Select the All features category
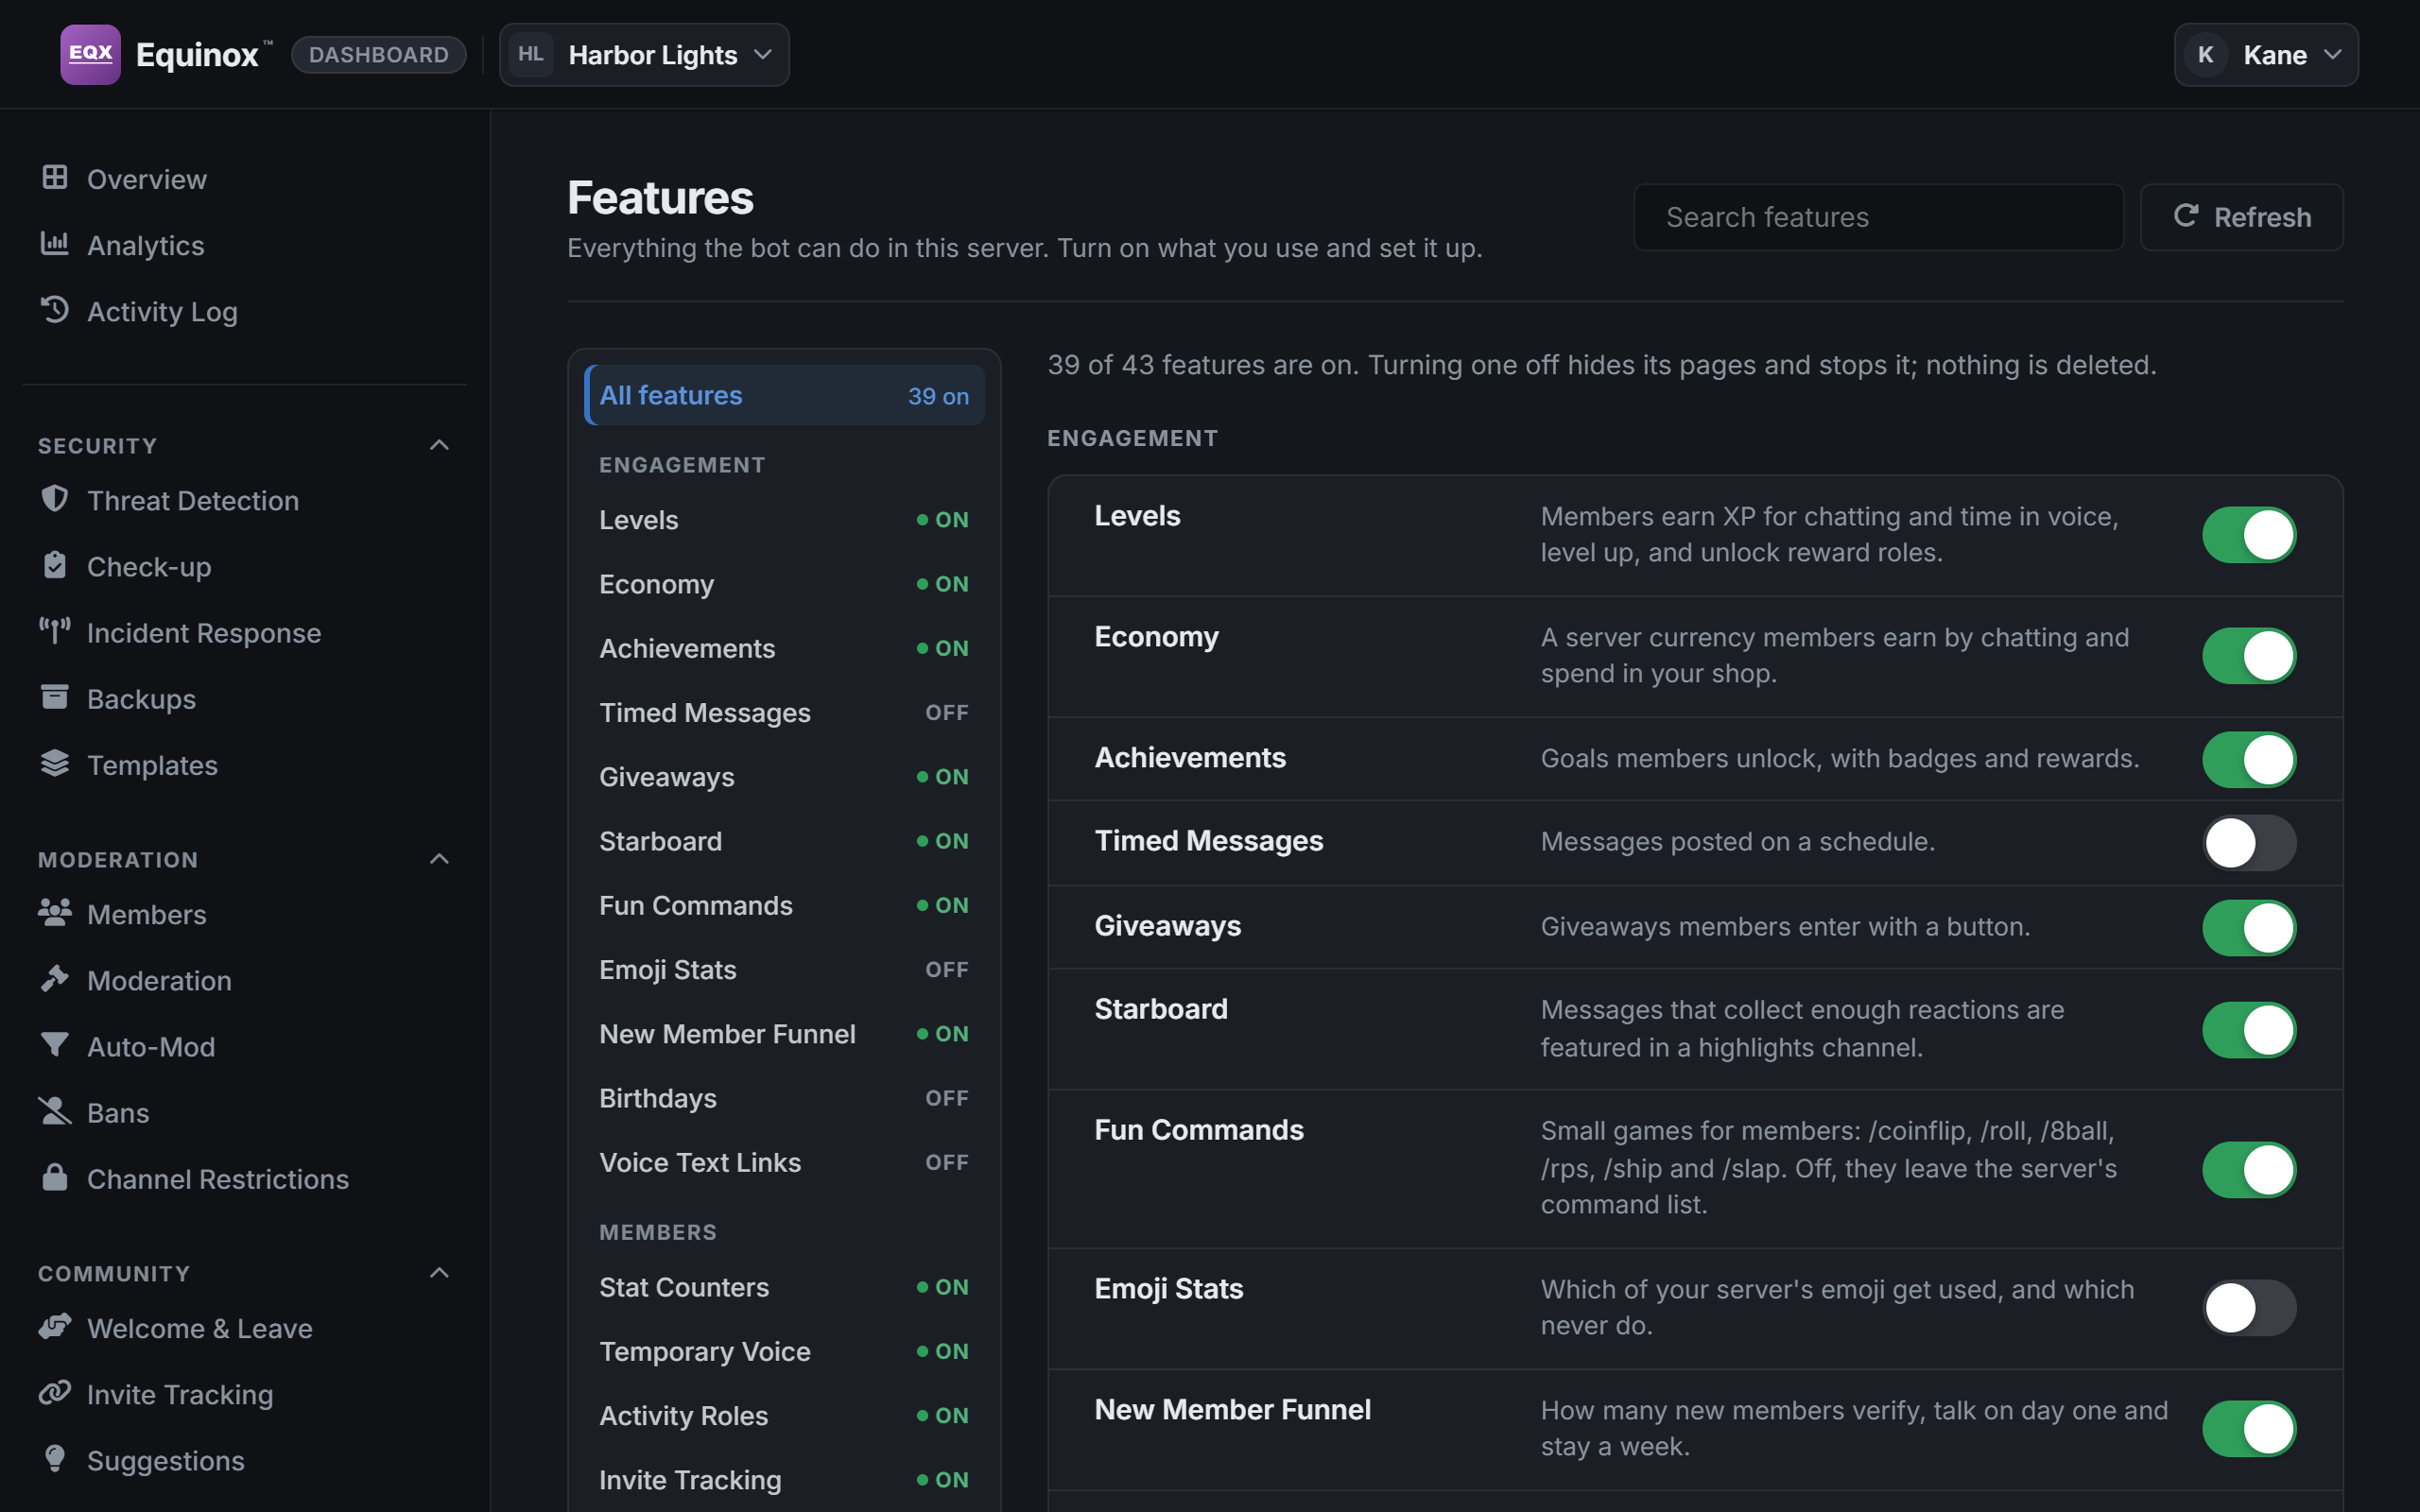This screenshot has width=2420, height=1512. (x=785, y=395)
